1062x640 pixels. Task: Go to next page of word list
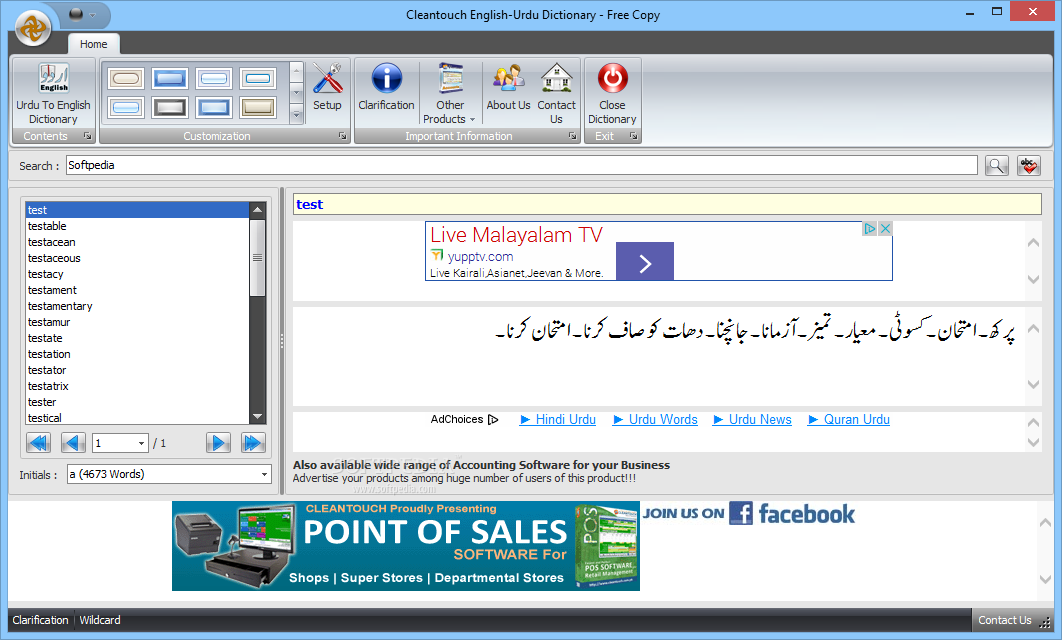[x=218, y=443]
